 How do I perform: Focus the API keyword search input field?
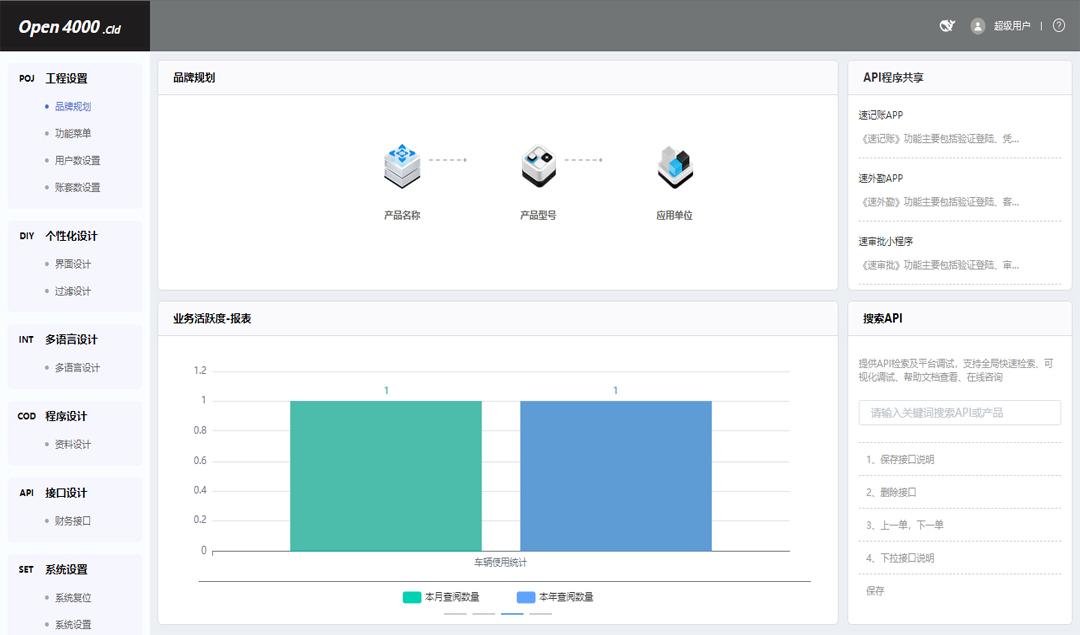pyautogui.click(x=959, y=413)
